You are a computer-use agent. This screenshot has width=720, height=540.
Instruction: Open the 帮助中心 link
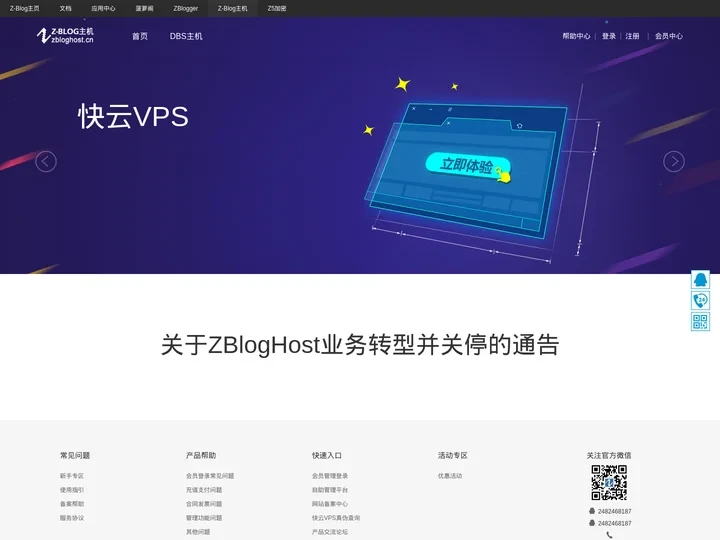[576, 36]
